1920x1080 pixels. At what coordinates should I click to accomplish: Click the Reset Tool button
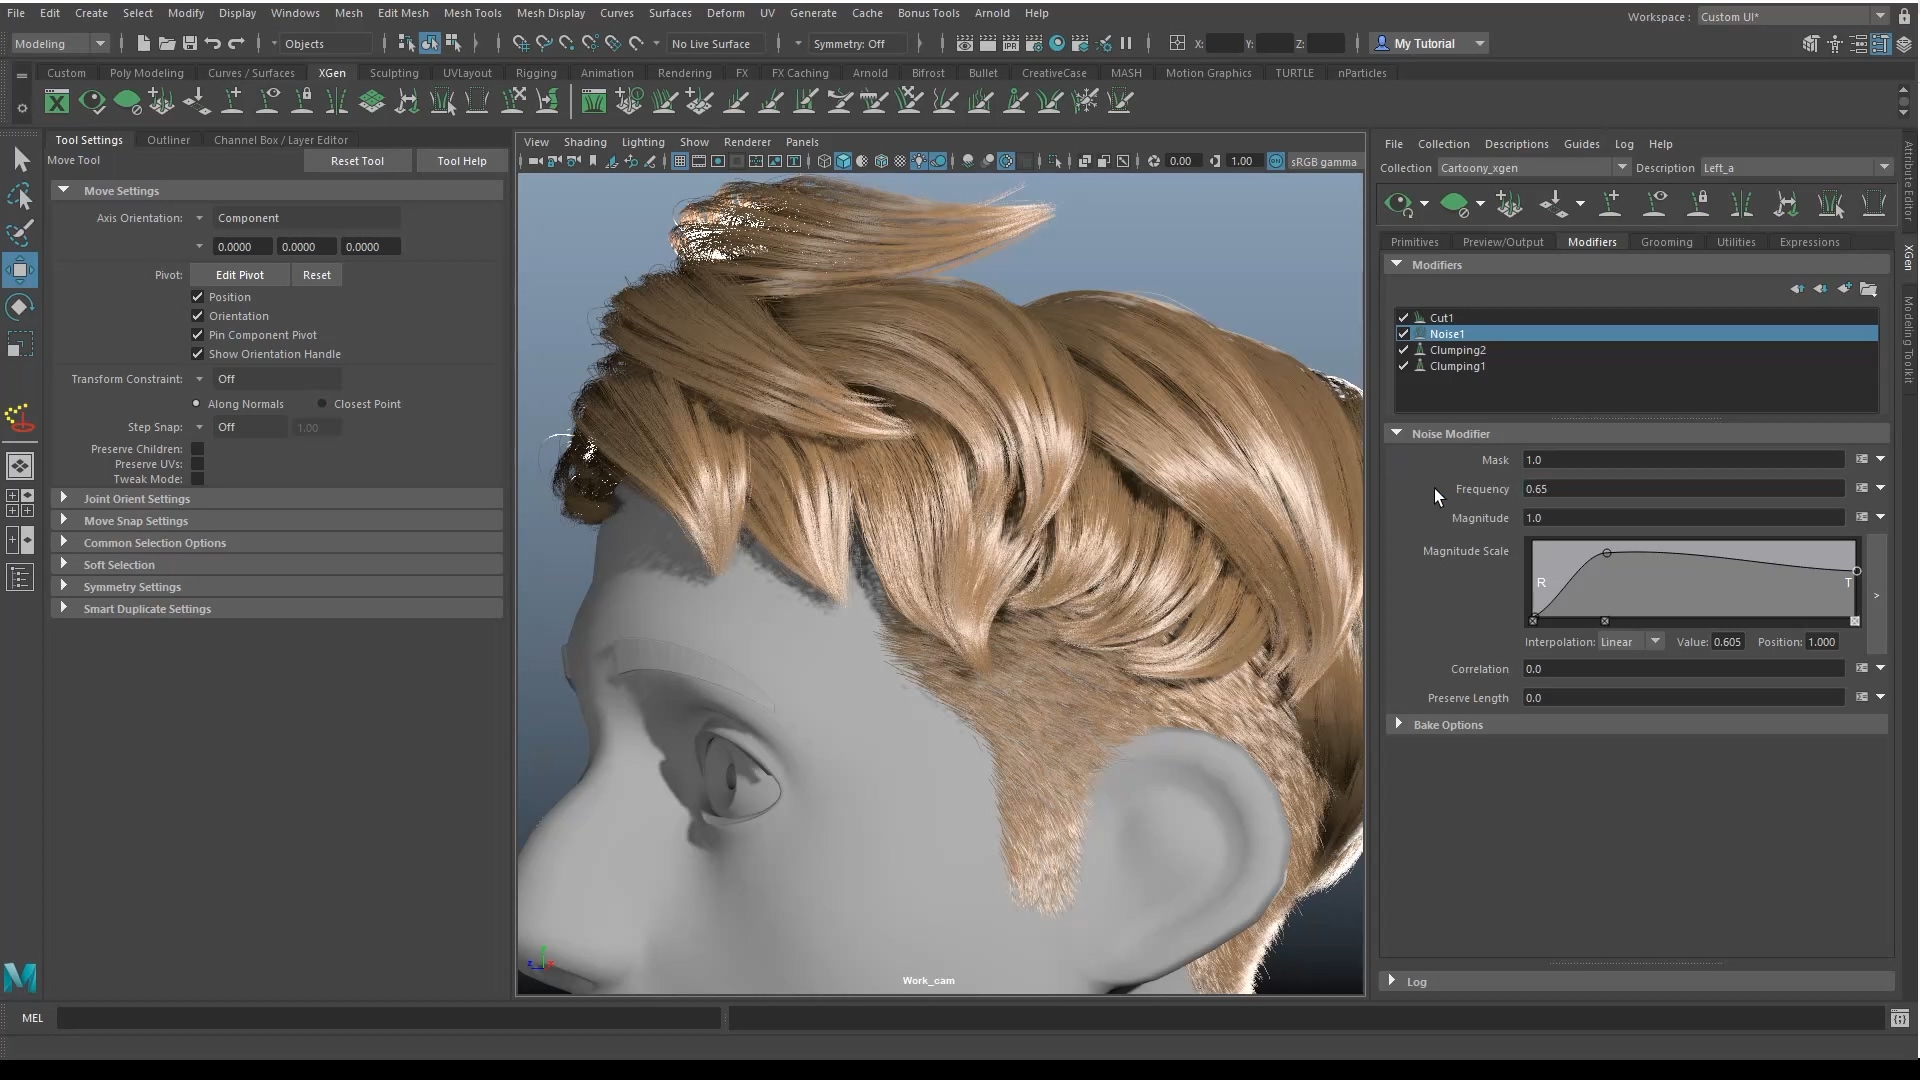(x=357, y=161)
